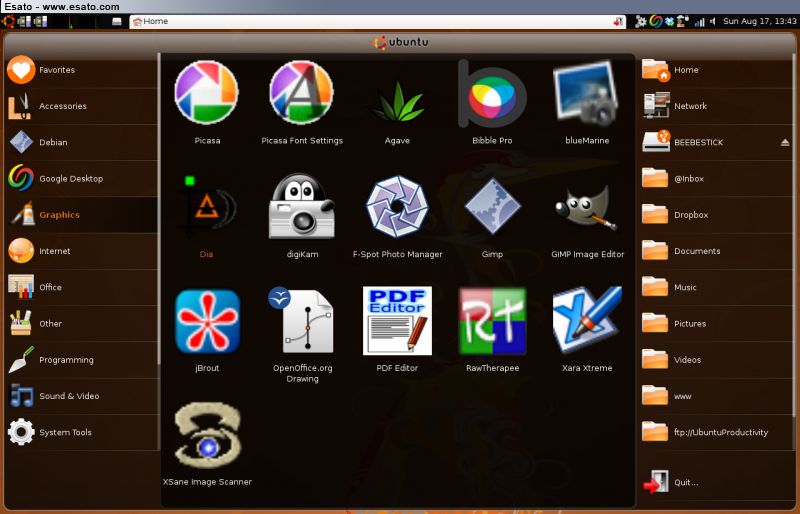Image resolution: width=800 pixels, height=514 pixels.
Task: Open ftp://UbuntuProductivity location
Action: click(716, 432)
